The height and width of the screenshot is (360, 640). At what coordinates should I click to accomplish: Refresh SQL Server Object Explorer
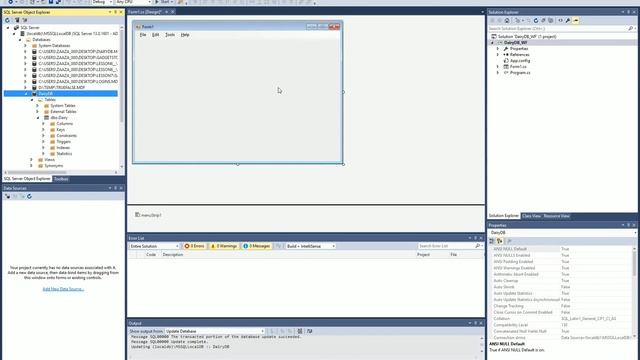click(7, 20)
